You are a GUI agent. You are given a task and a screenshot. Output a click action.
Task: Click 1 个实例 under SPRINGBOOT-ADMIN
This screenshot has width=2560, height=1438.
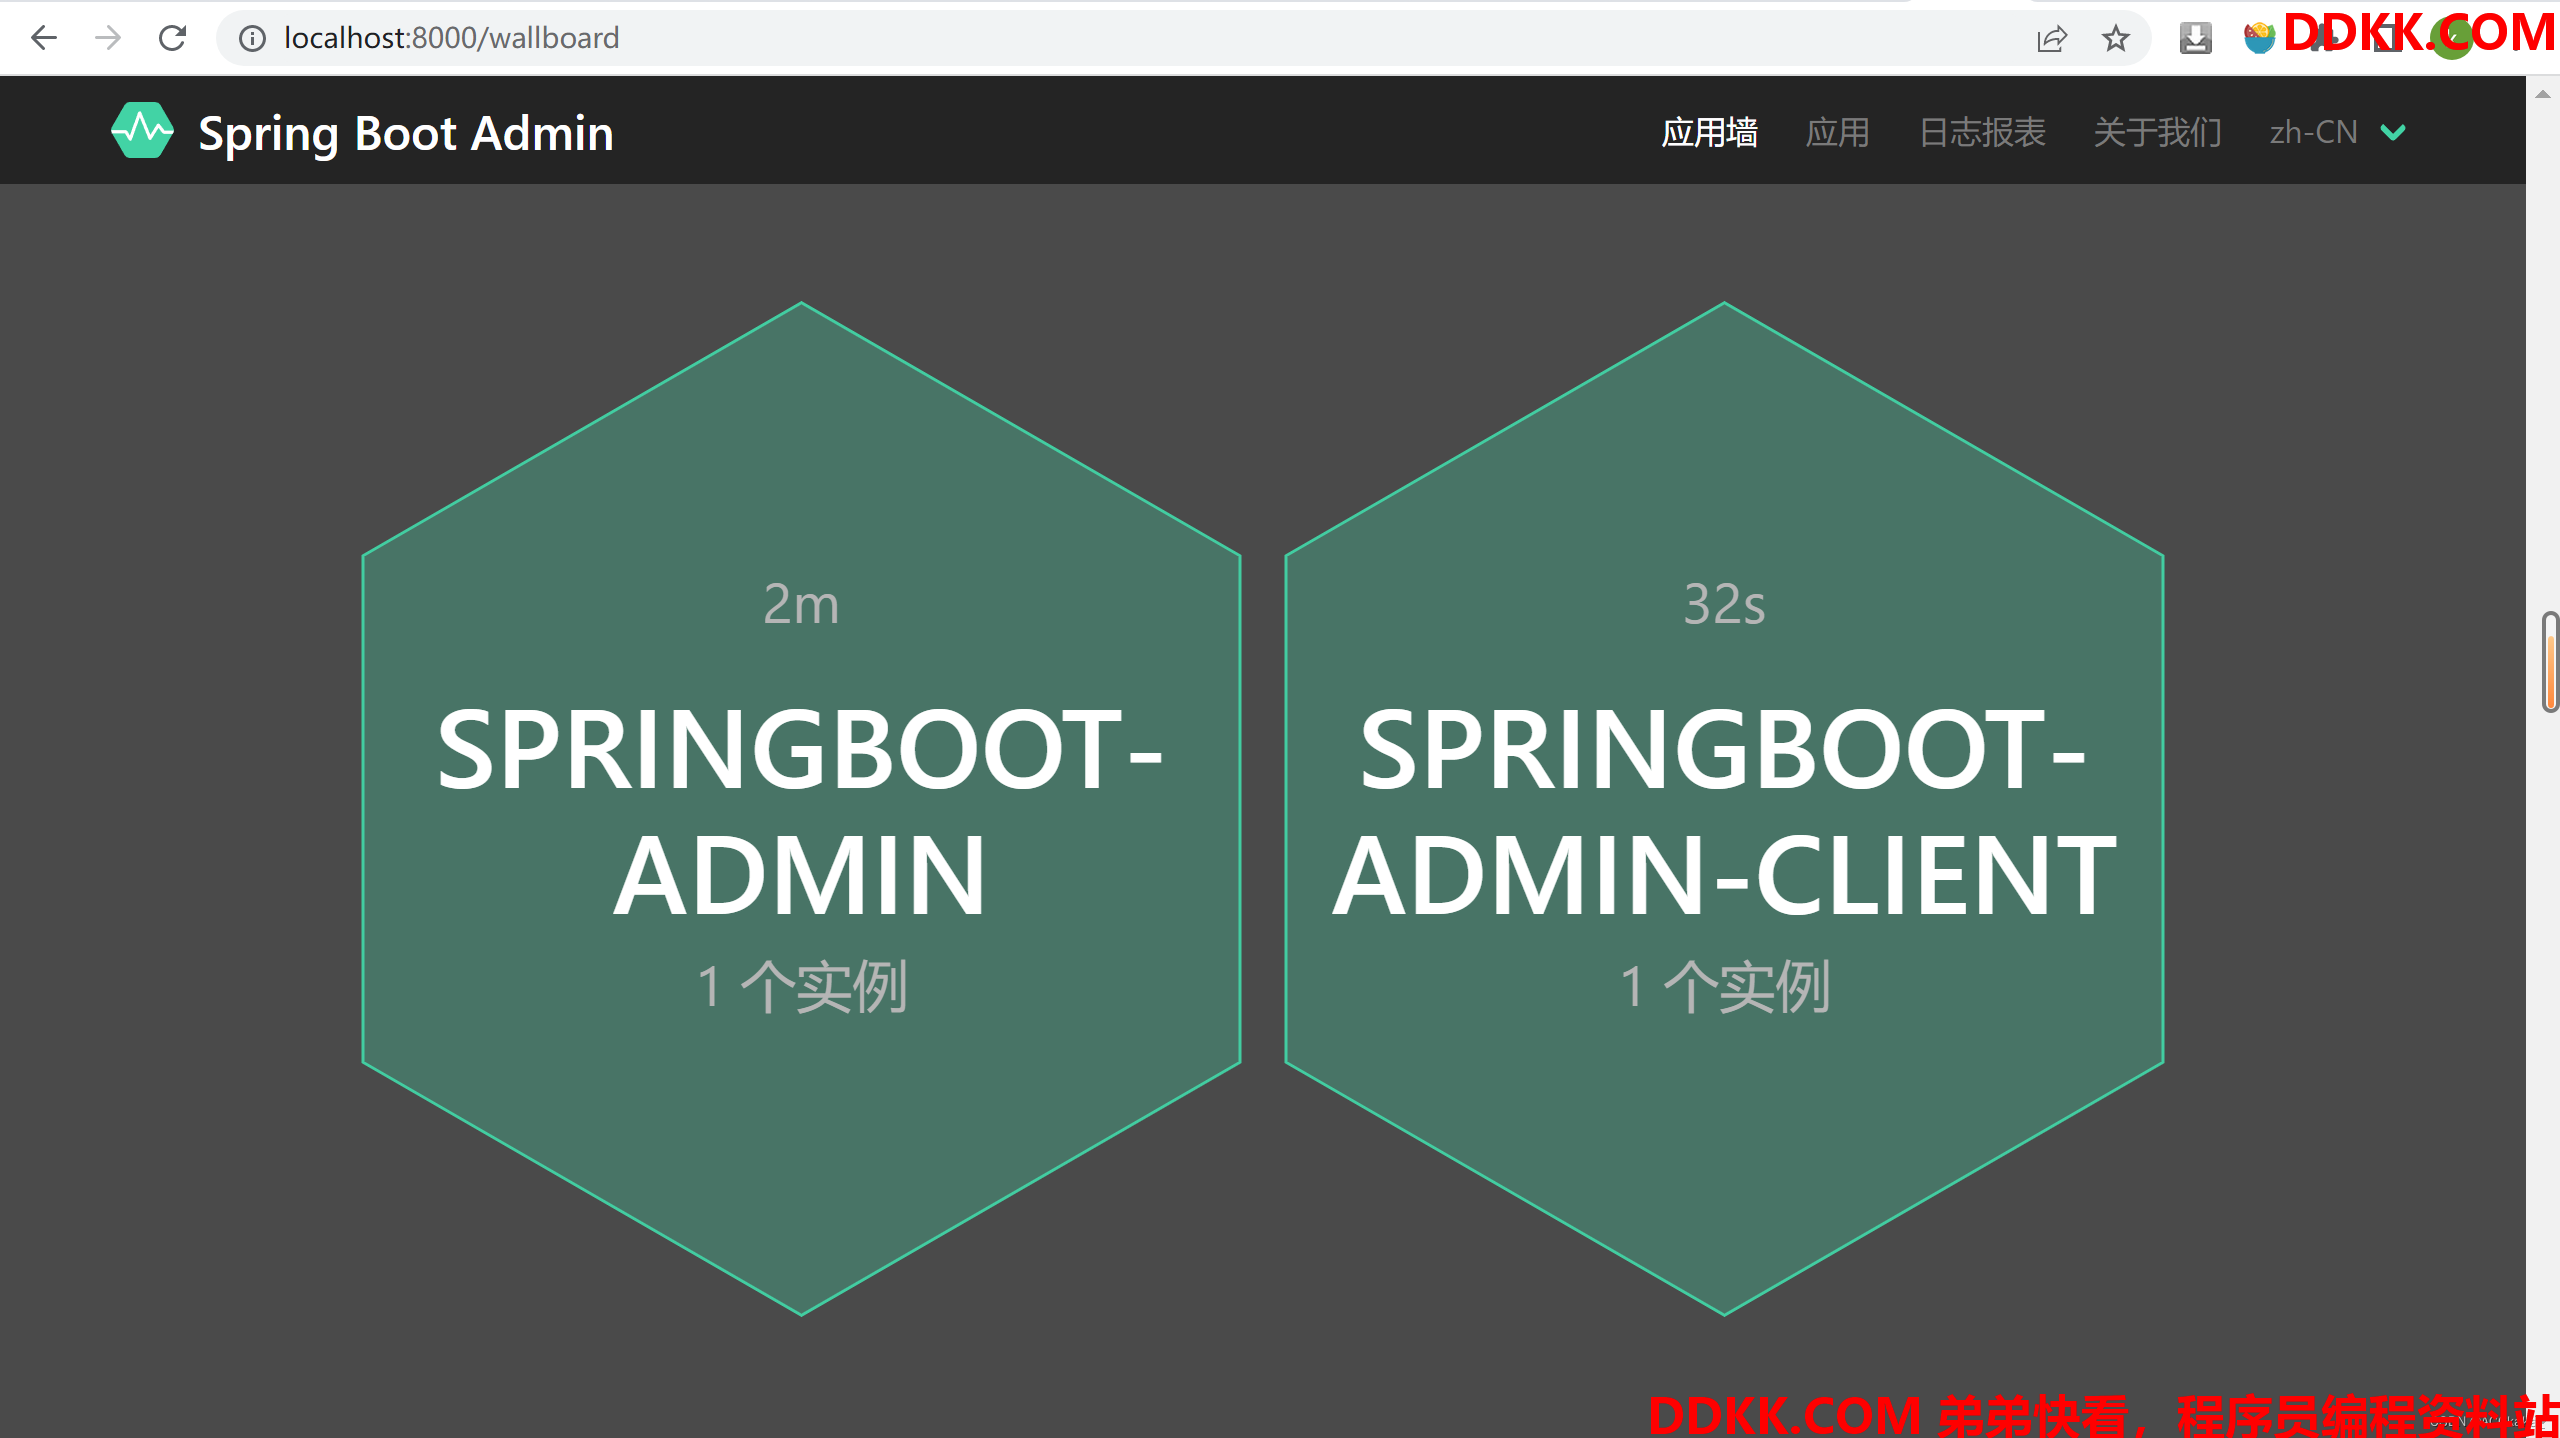pyautogui.click(x=802, y=986)
